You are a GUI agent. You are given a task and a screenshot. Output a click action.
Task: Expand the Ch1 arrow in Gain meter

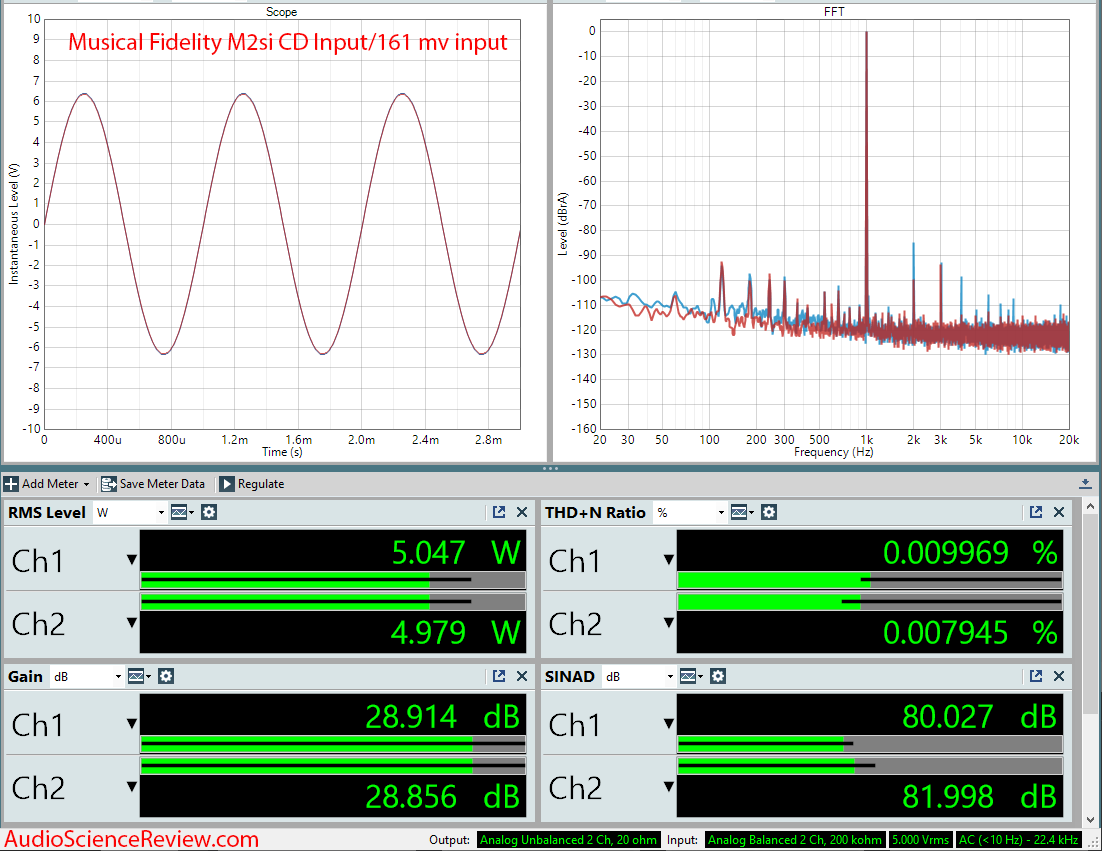pyautogui.click(x=131, y=724)
